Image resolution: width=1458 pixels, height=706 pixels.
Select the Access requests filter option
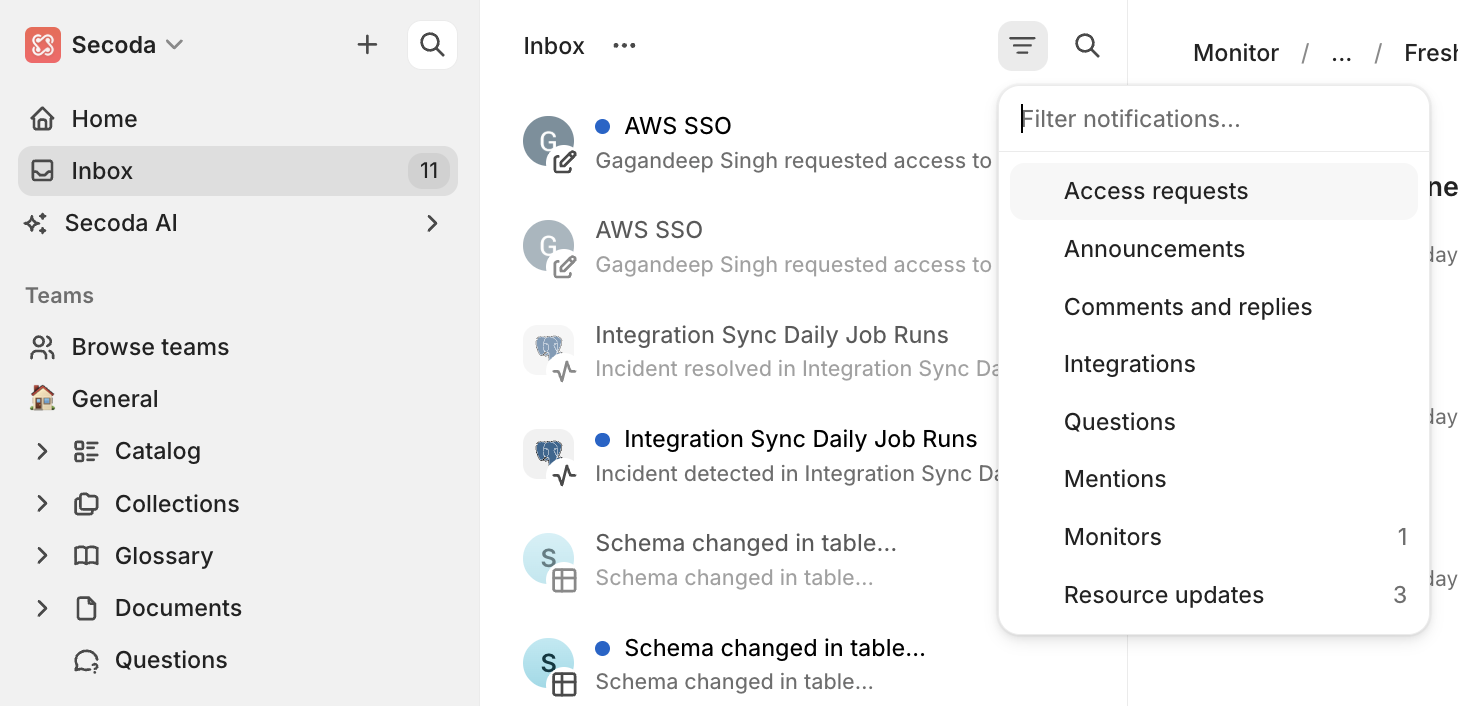[1156, 191]
